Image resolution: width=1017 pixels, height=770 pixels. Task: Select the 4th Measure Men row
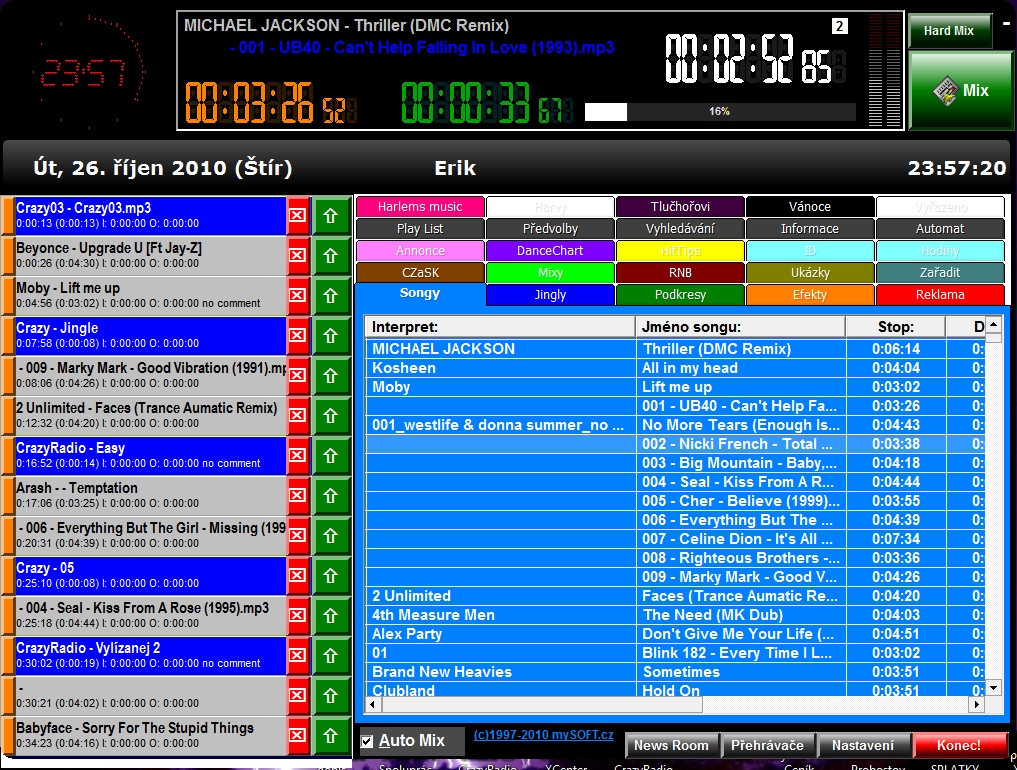pyautogui.click(x=675, y=615)
